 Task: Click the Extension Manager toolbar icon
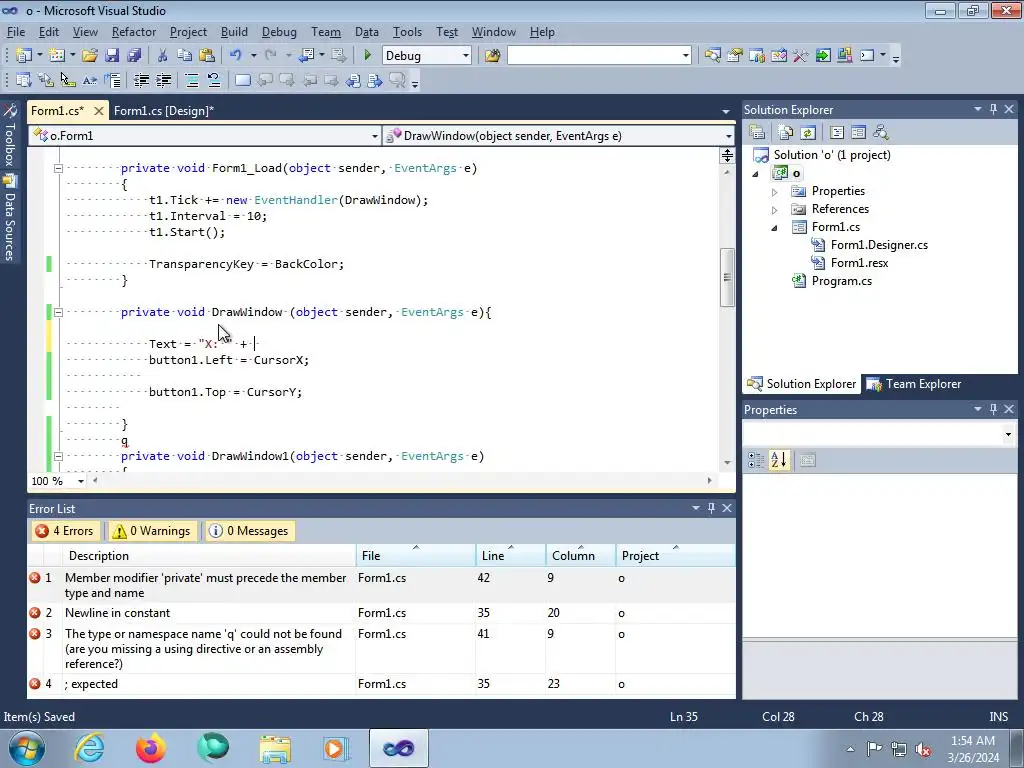844,56
